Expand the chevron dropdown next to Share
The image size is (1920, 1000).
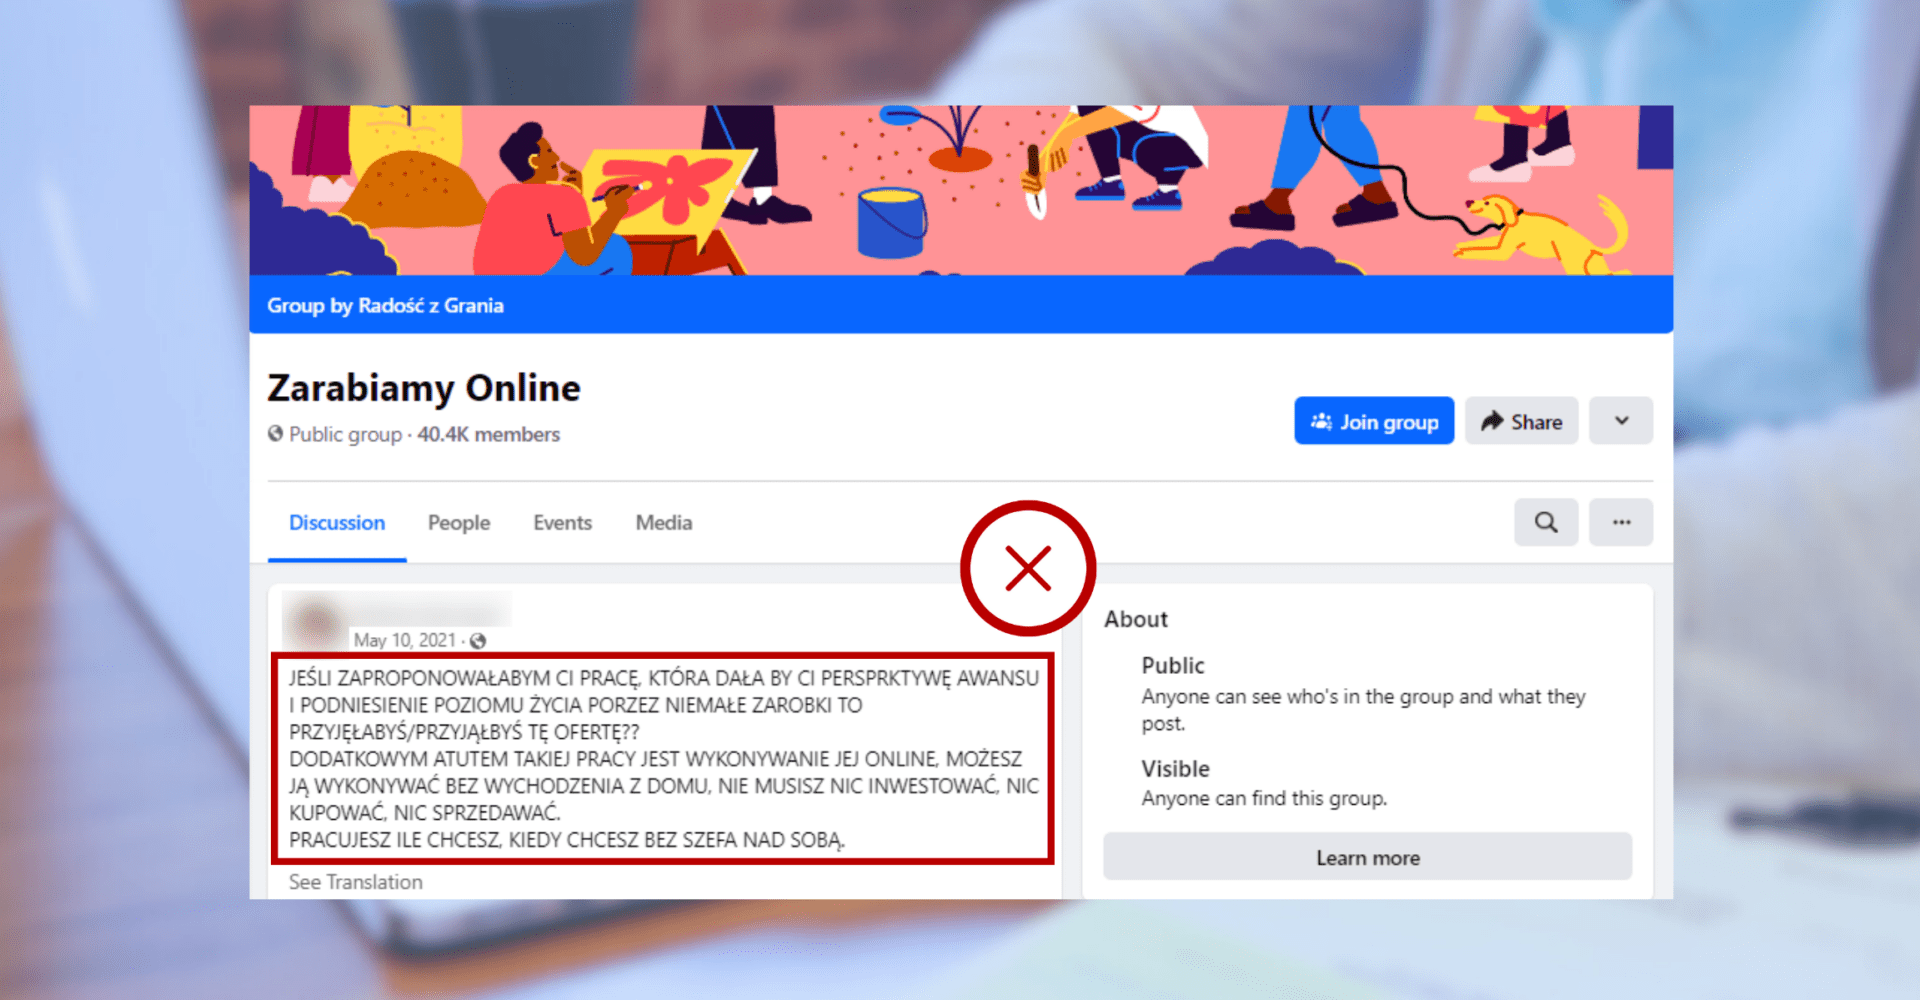click(1621, 421)
